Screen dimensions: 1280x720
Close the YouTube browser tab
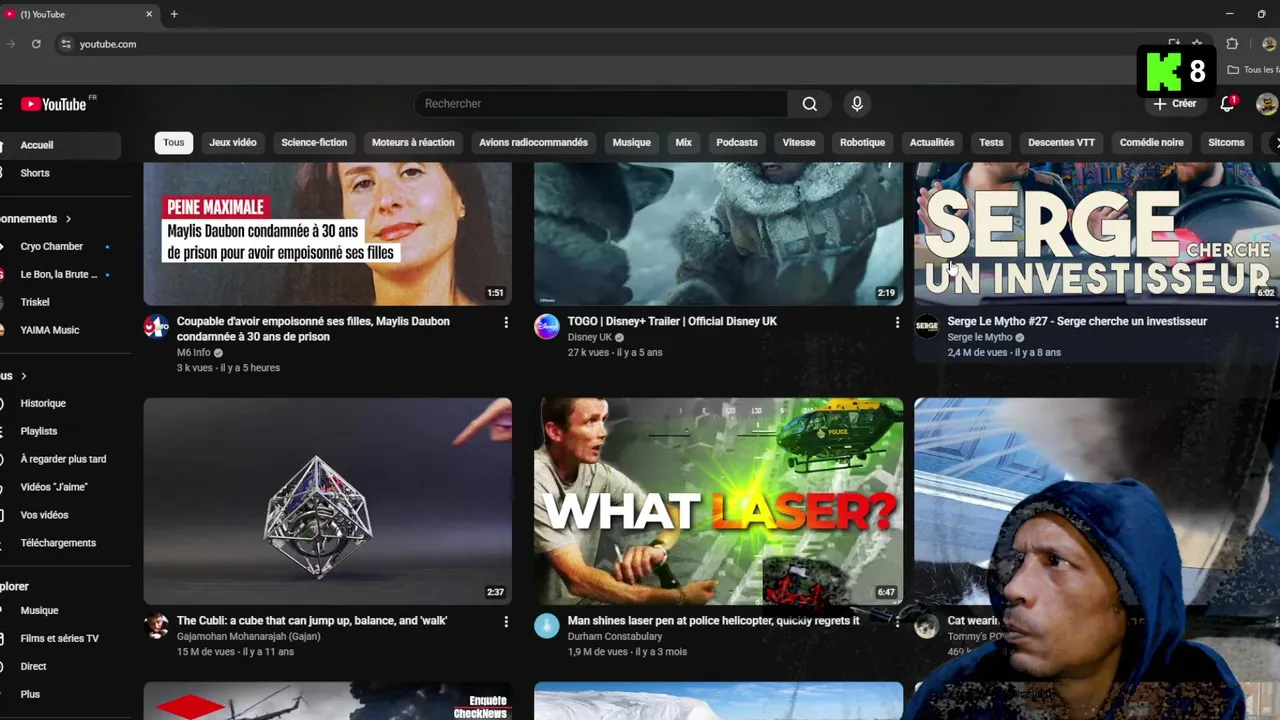(x=149, y=14)
